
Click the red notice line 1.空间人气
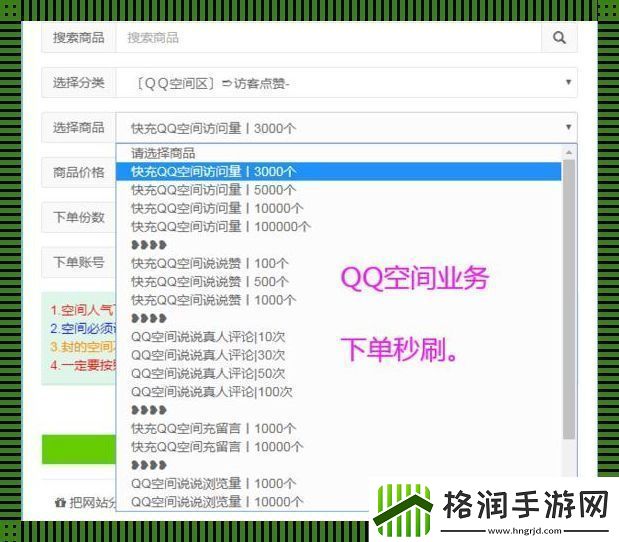[83, 310]
